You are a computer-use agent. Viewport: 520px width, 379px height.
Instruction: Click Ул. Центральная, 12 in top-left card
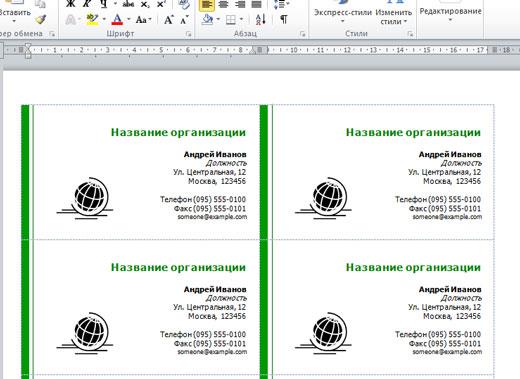click(210, 172)
